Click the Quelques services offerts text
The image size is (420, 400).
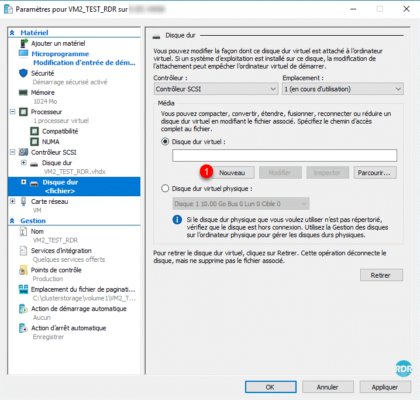coord(69,259)
